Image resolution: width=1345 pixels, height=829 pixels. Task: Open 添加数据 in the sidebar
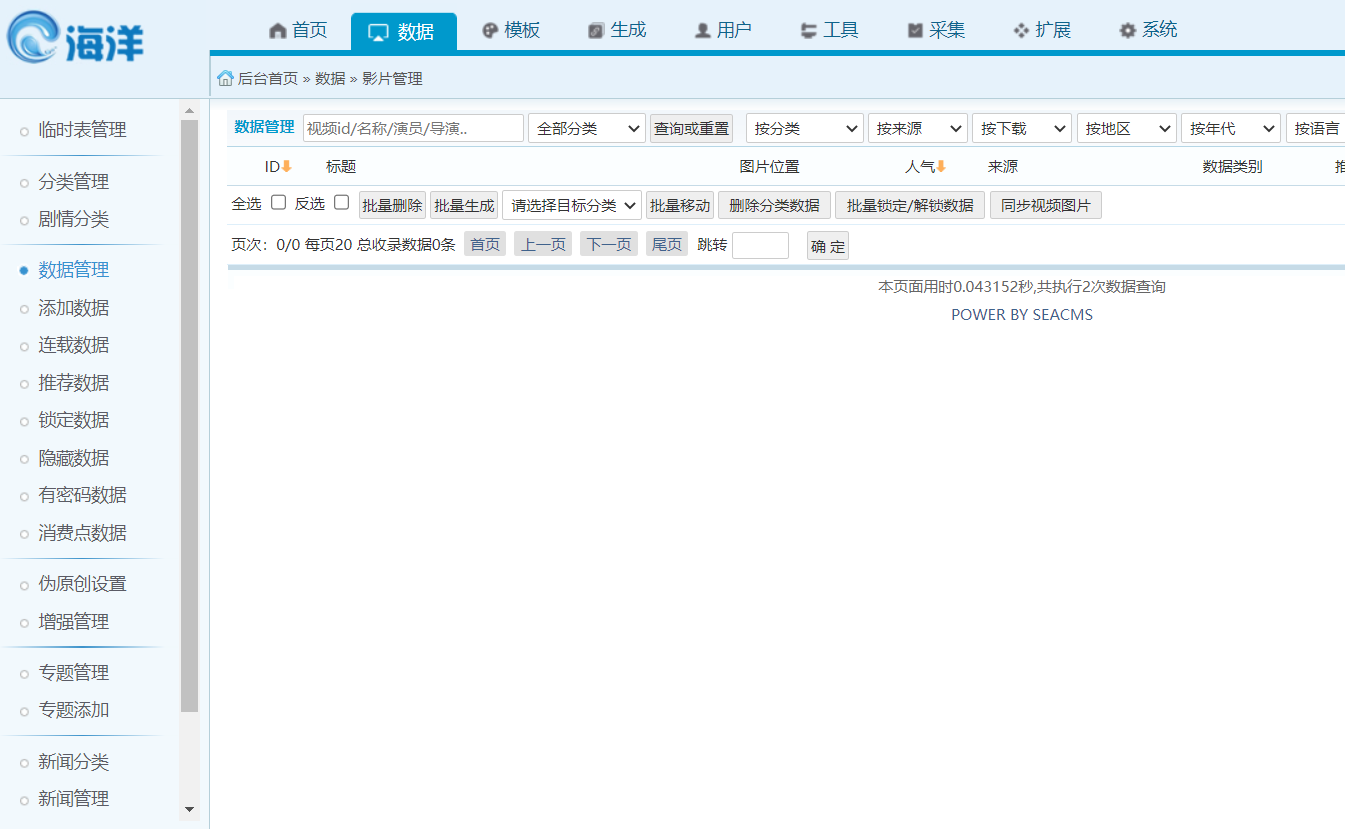(x=73, y=308)
